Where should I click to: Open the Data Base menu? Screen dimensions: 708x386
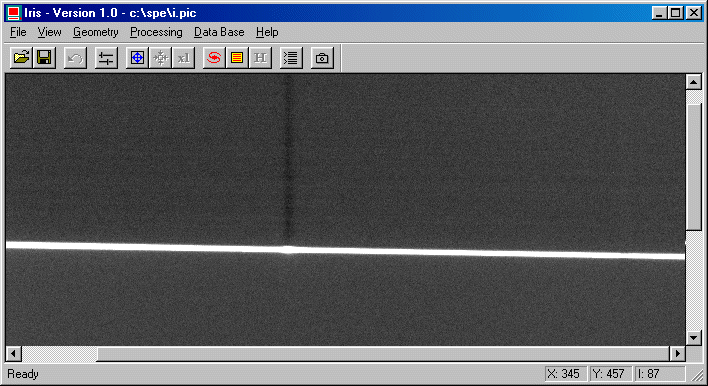(219, 32)
